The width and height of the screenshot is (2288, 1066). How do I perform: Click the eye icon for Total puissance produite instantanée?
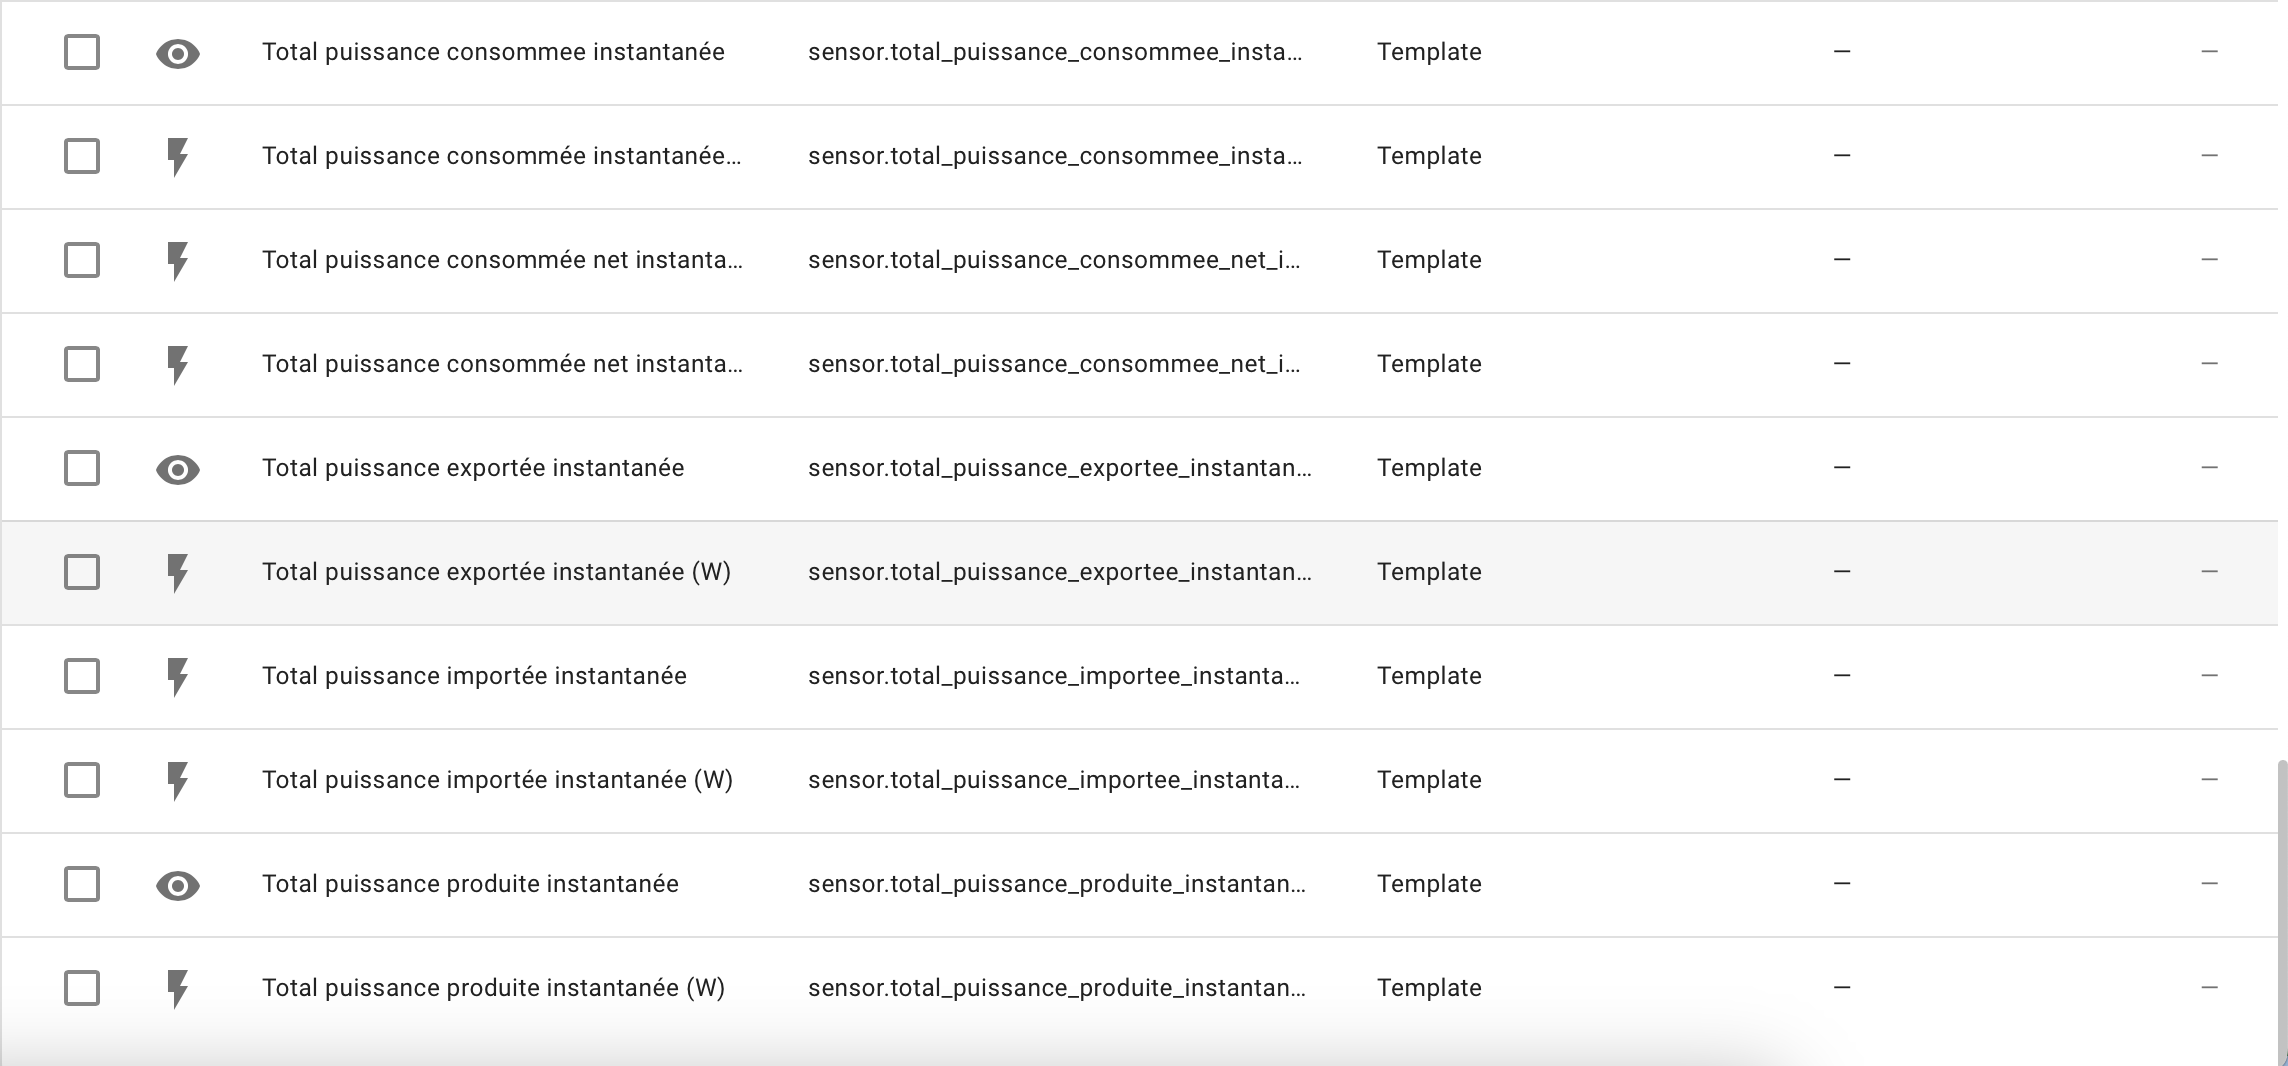(178, 885)
